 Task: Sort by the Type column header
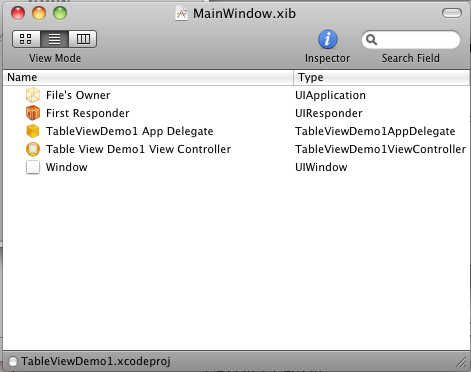click(x=382, y=77)
